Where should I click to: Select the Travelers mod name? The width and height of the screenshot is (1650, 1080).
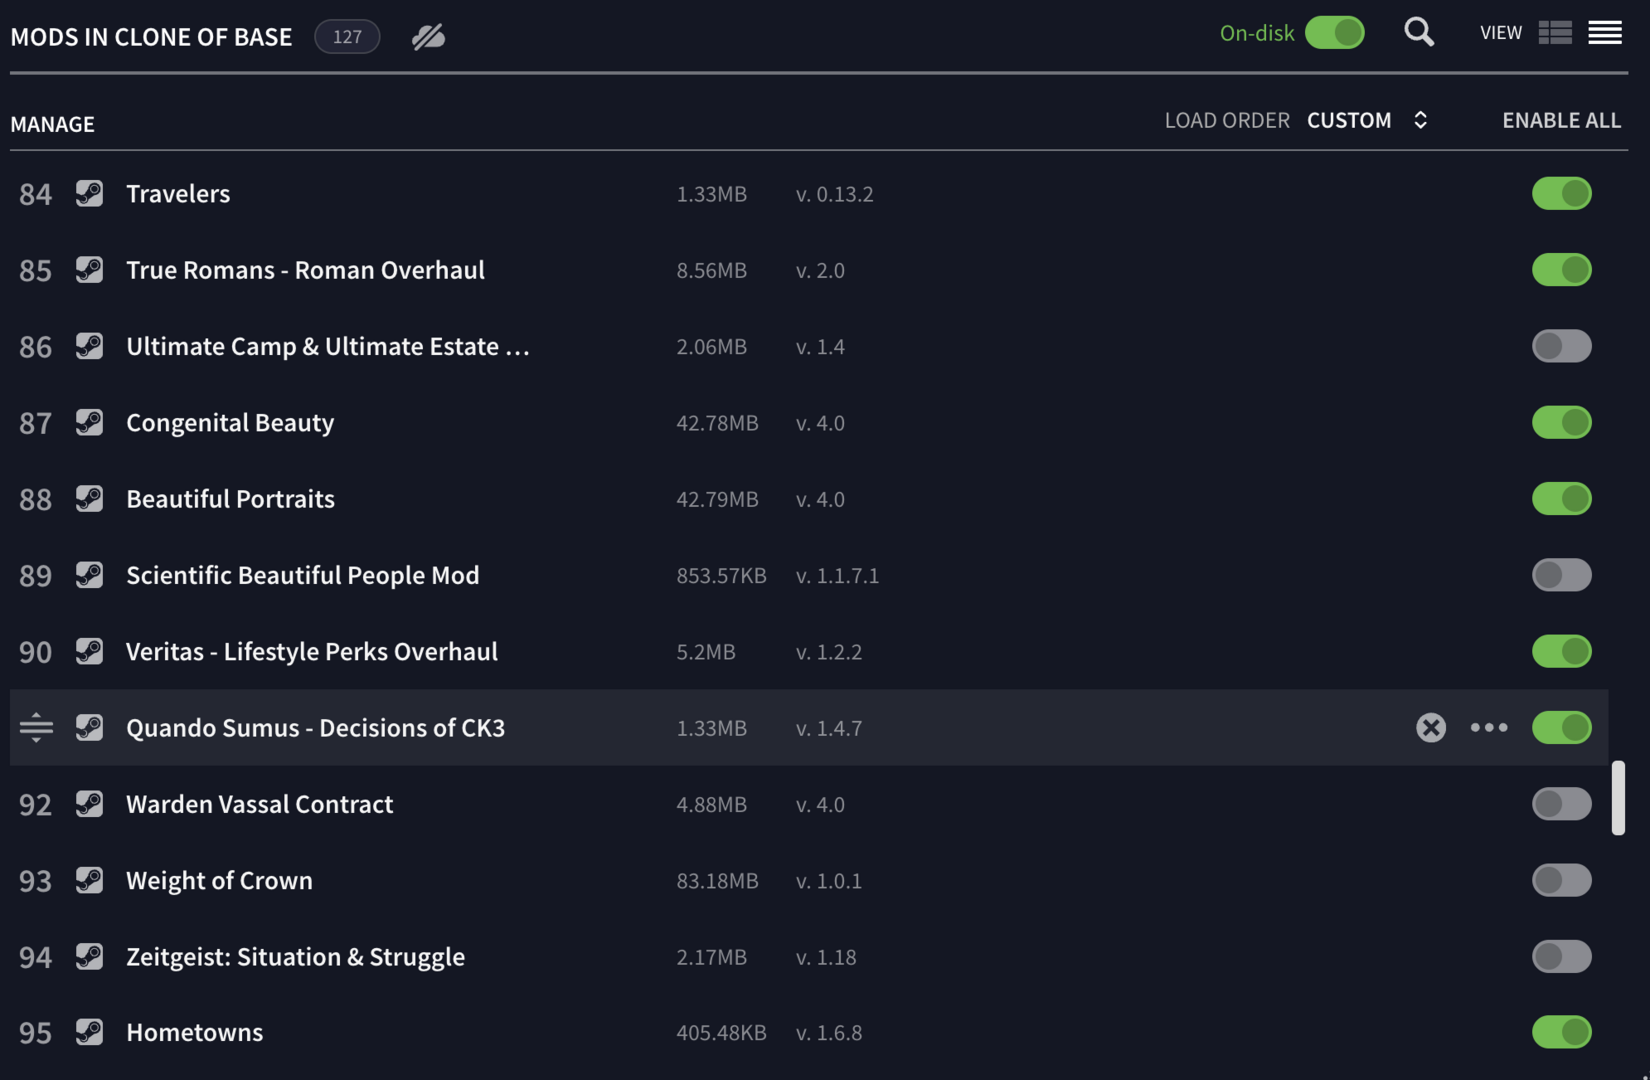click(x=178, y=193)
